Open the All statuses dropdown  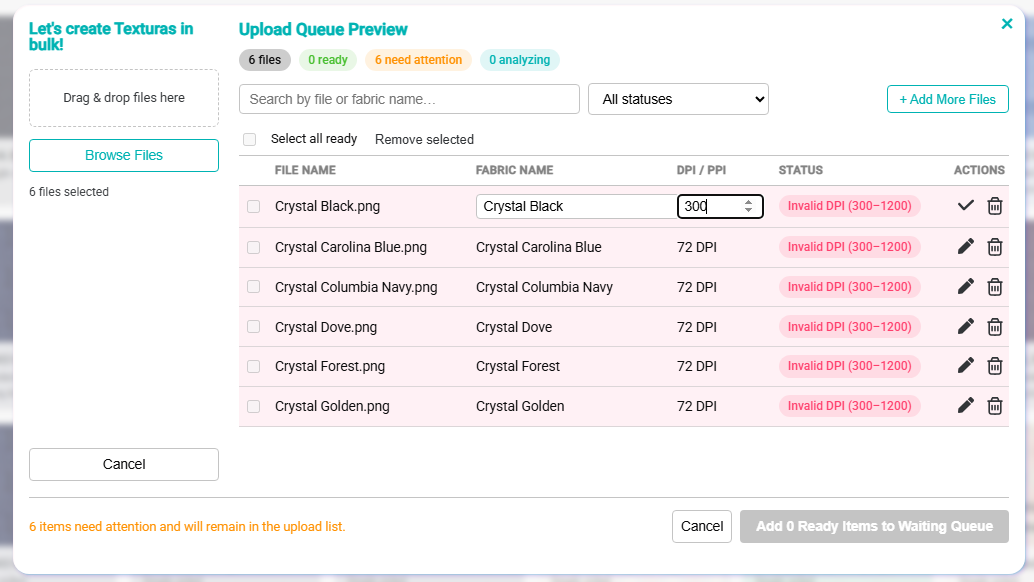[678, 99]
